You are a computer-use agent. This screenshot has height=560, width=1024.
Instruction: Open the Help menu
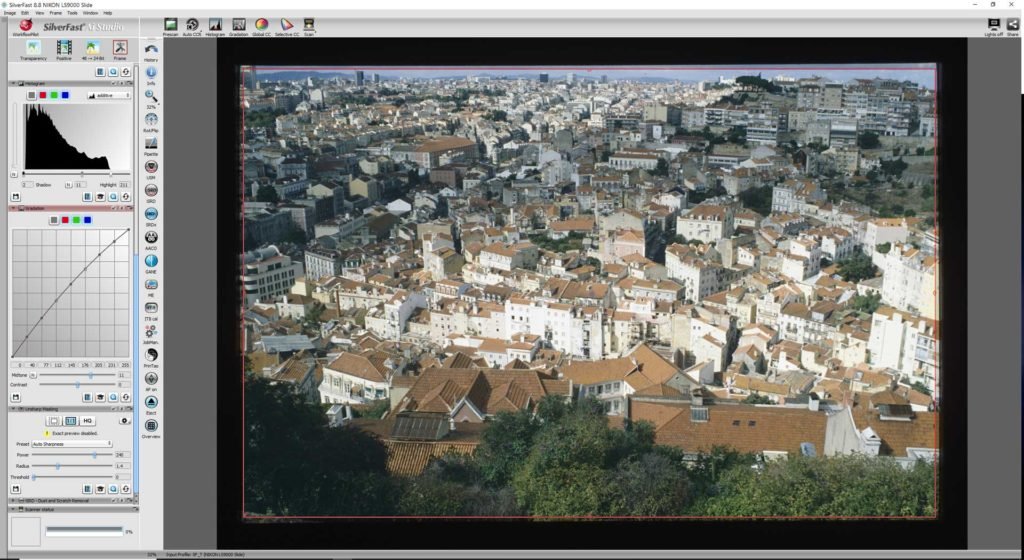coord(108,13)
